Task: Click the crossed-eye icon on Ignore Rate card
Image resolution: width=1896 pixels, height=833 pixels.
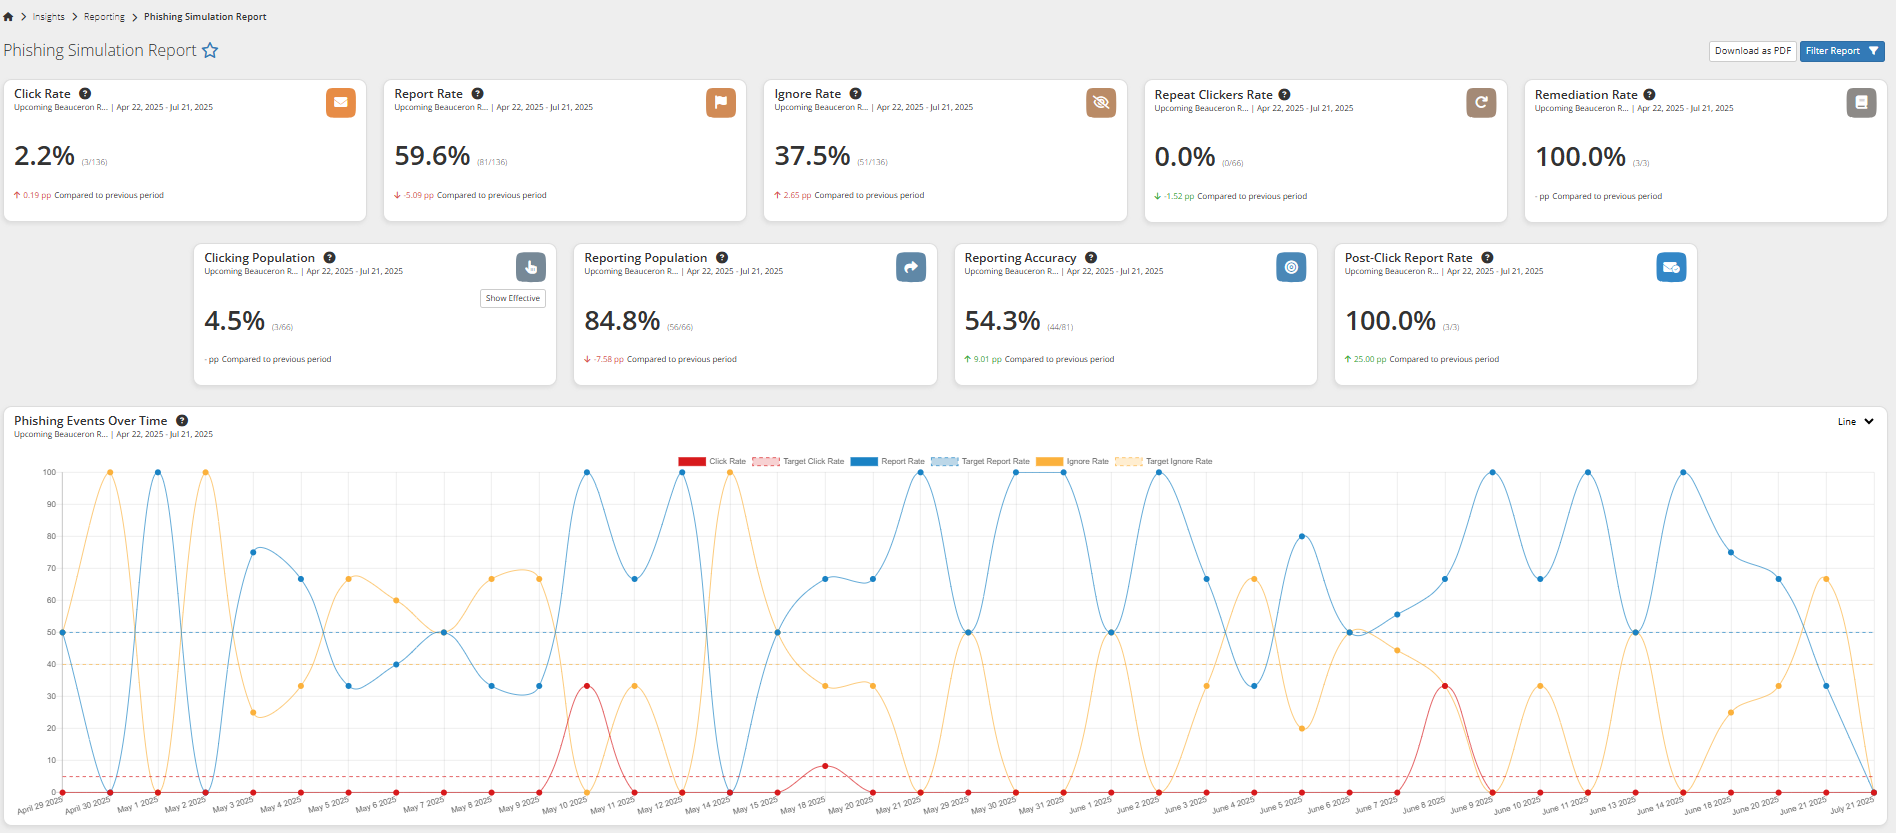Action: click(x=1101, y=103)
